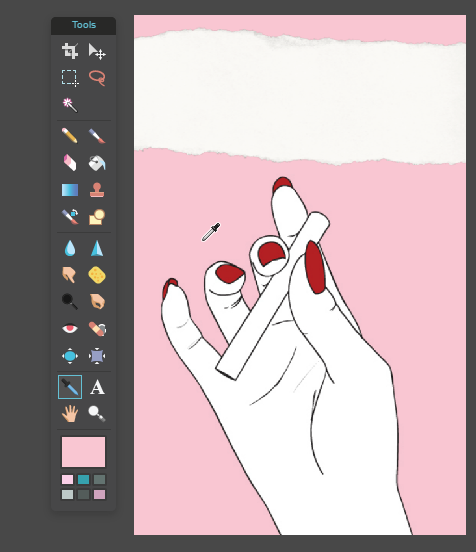Switch to the Hand pan tool

[70, 414]
